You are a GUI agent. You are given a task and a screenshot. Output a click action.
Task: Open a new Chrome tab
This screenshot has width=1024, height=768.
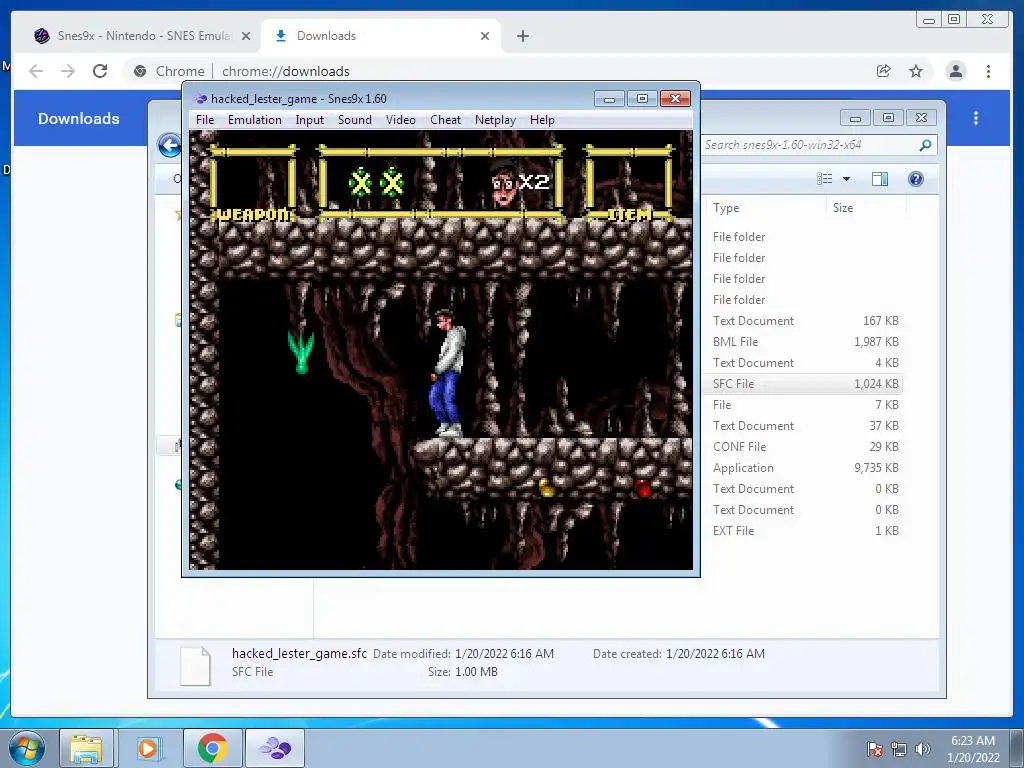pos(522,36)
